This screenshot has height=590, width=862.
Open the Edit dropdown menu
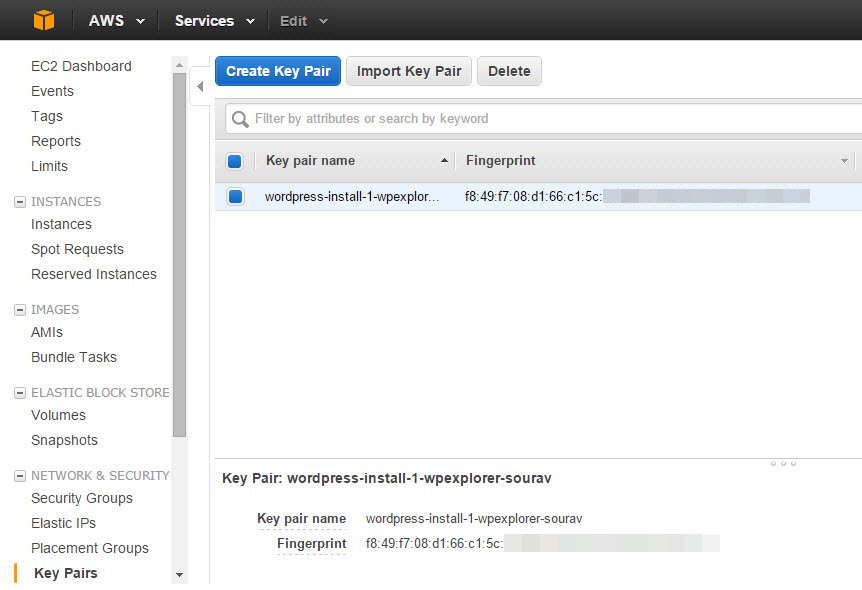303,21
